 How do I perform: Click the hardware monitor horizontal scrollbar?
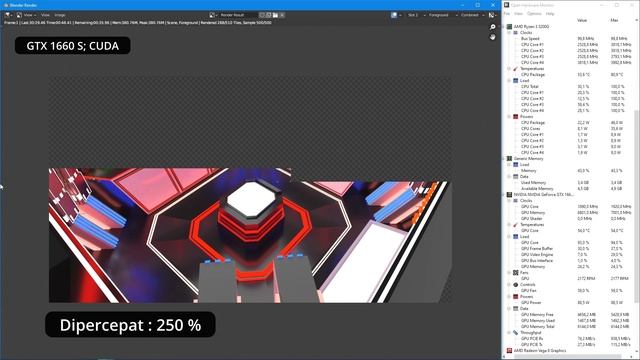tap(569, 356)
